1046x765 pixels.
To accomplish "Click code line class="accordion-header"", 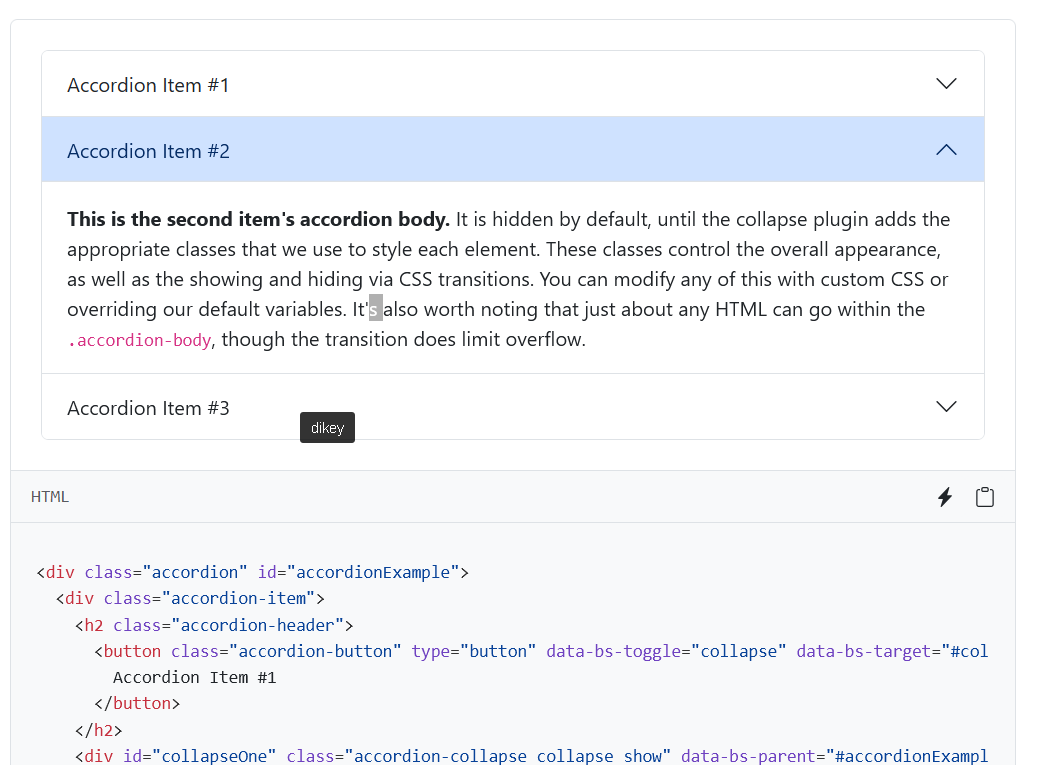I will (214, 625).
